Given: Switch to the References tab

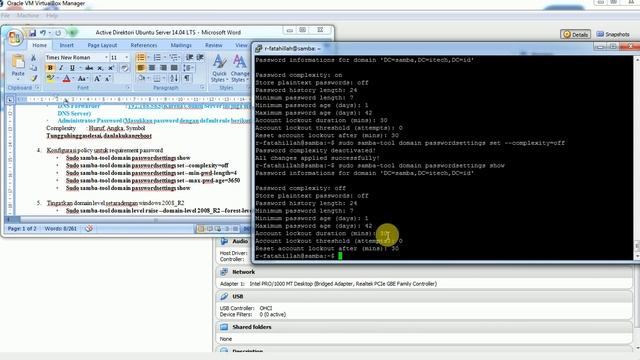Looking at the screenshot, I should [x=144, y=45].
